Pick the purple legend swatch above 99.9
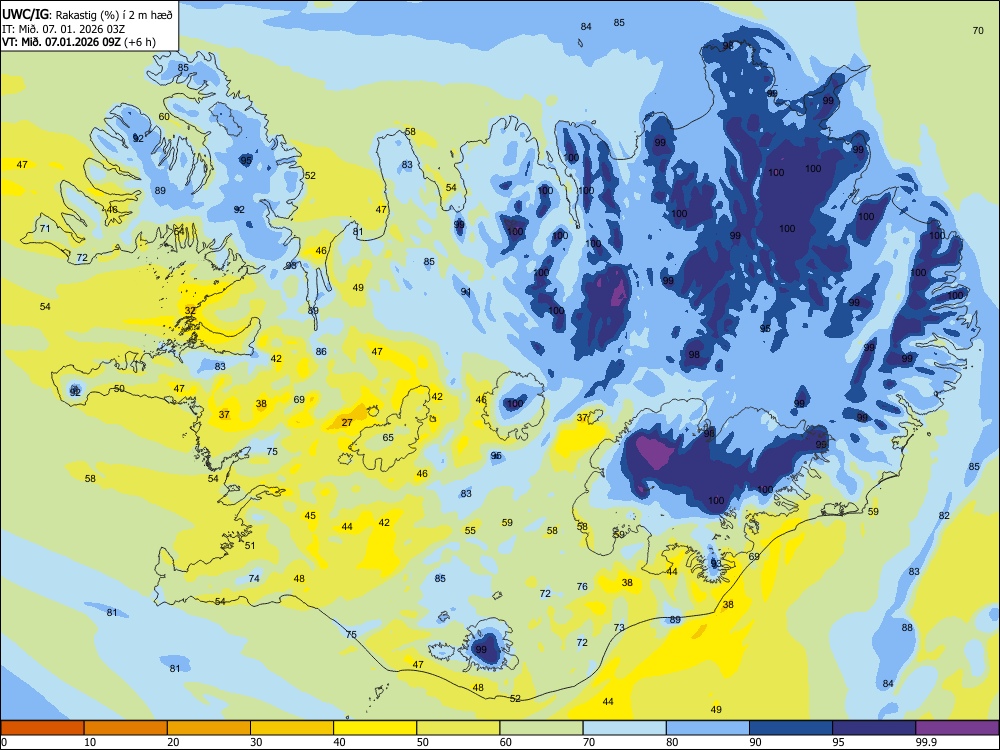 click(x=957, y=728)
